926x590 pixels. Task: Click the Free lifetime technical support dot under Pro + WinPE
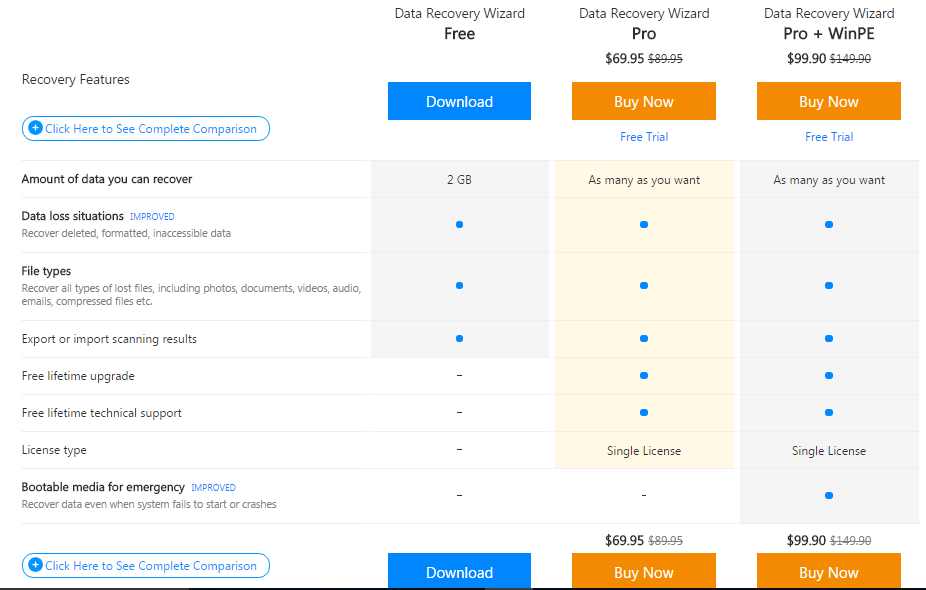[829, 412]
